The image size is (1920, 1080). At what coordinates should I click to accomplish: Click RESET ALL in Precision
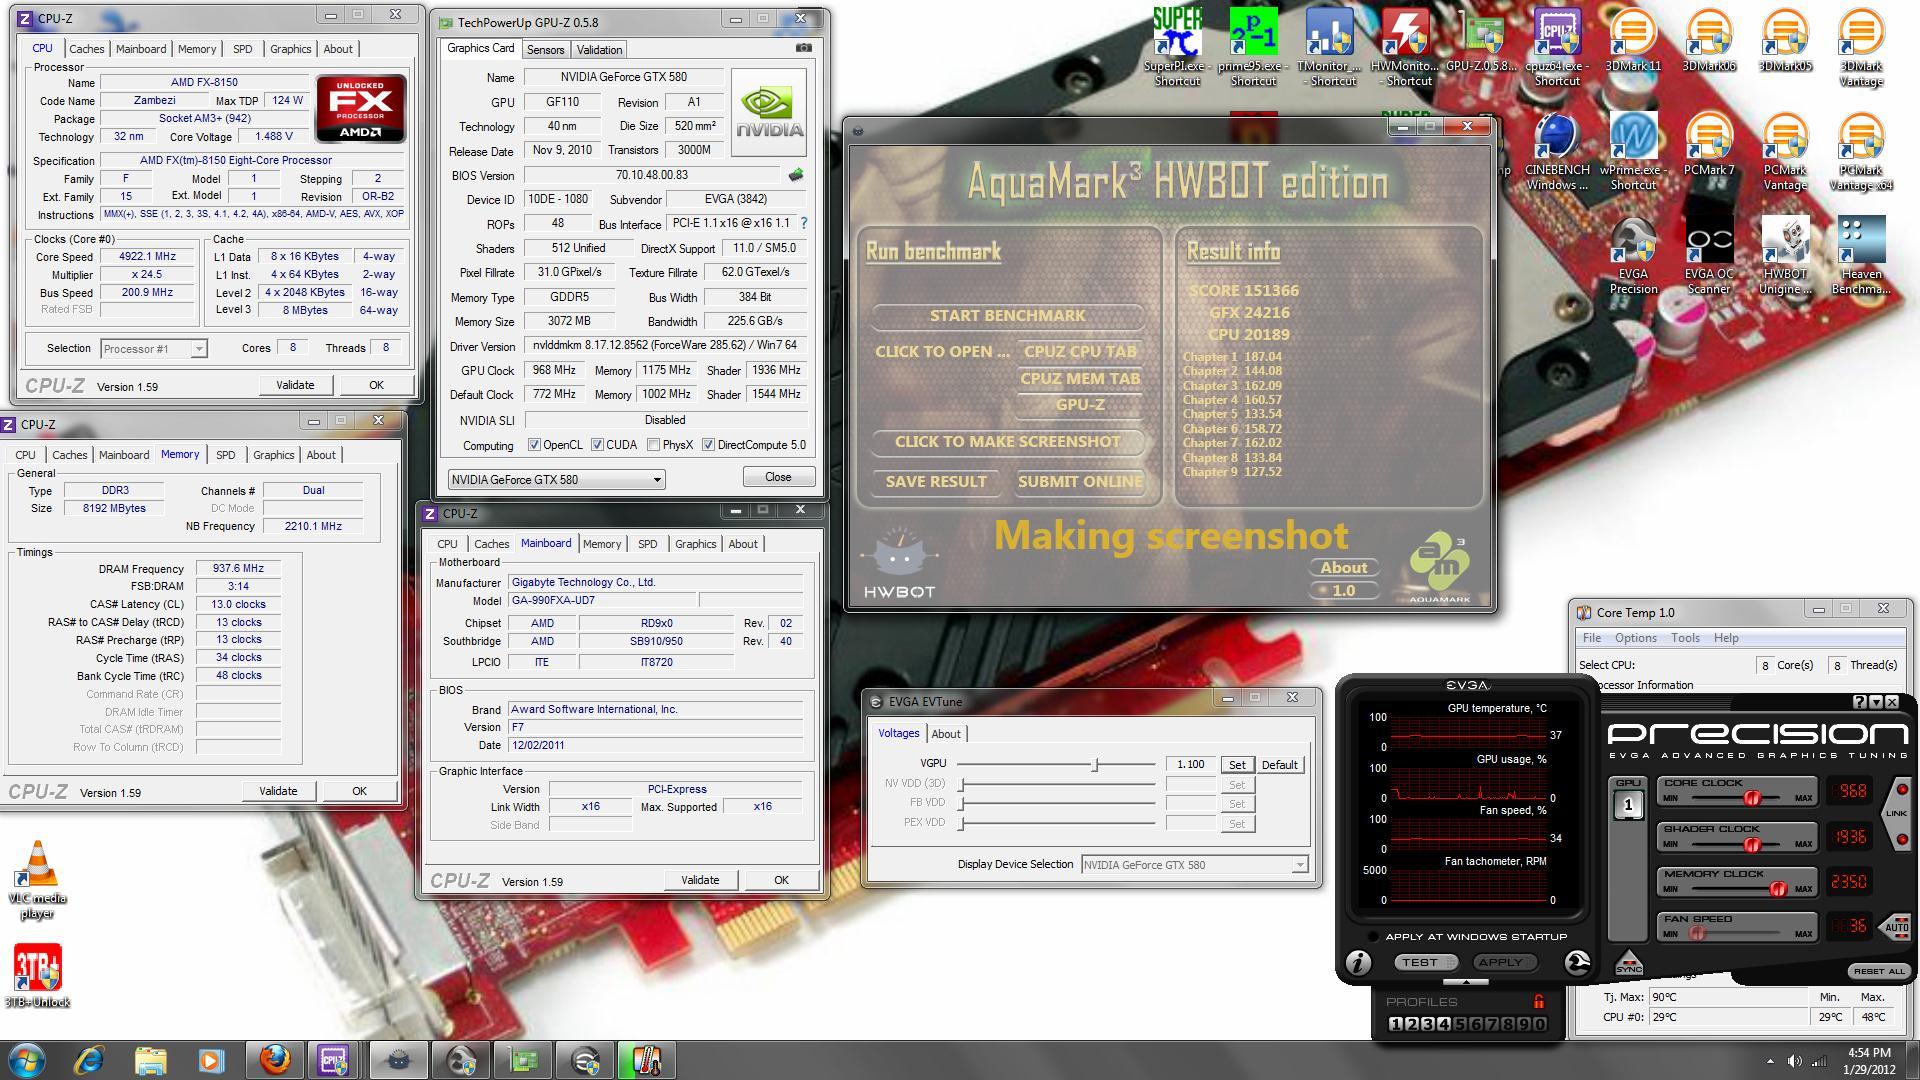pyautogui.click(x=1879, y=971)
